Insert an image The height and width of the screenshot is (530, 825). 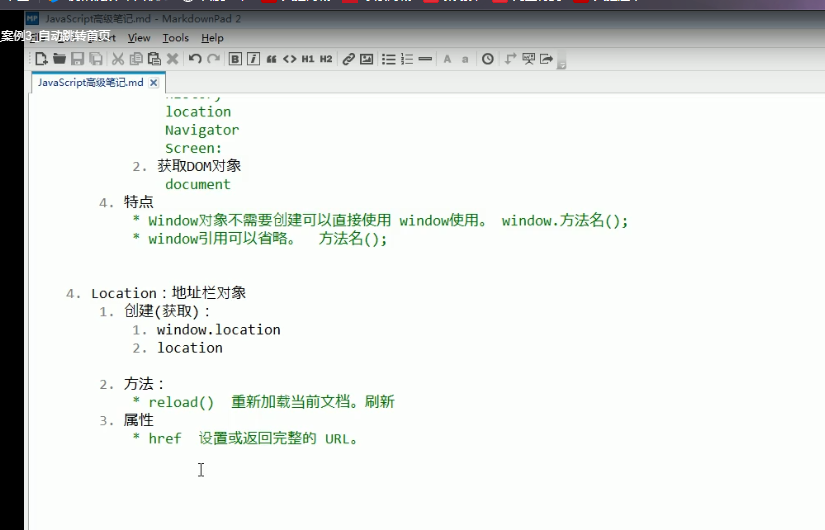(367, 59)
